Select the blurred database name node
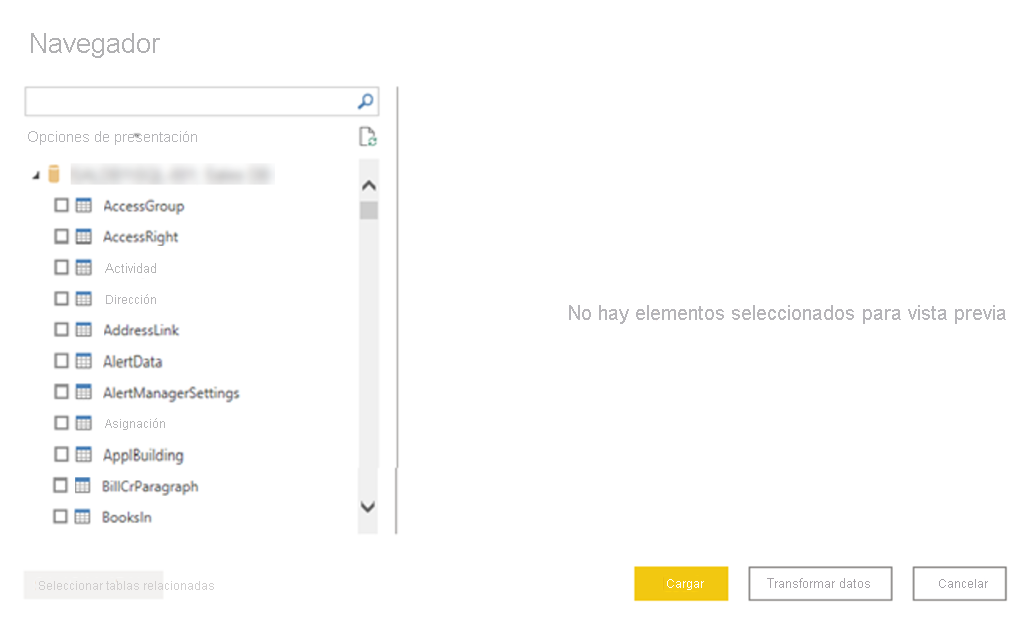The image size is (1024, 624). coord(172,174)
